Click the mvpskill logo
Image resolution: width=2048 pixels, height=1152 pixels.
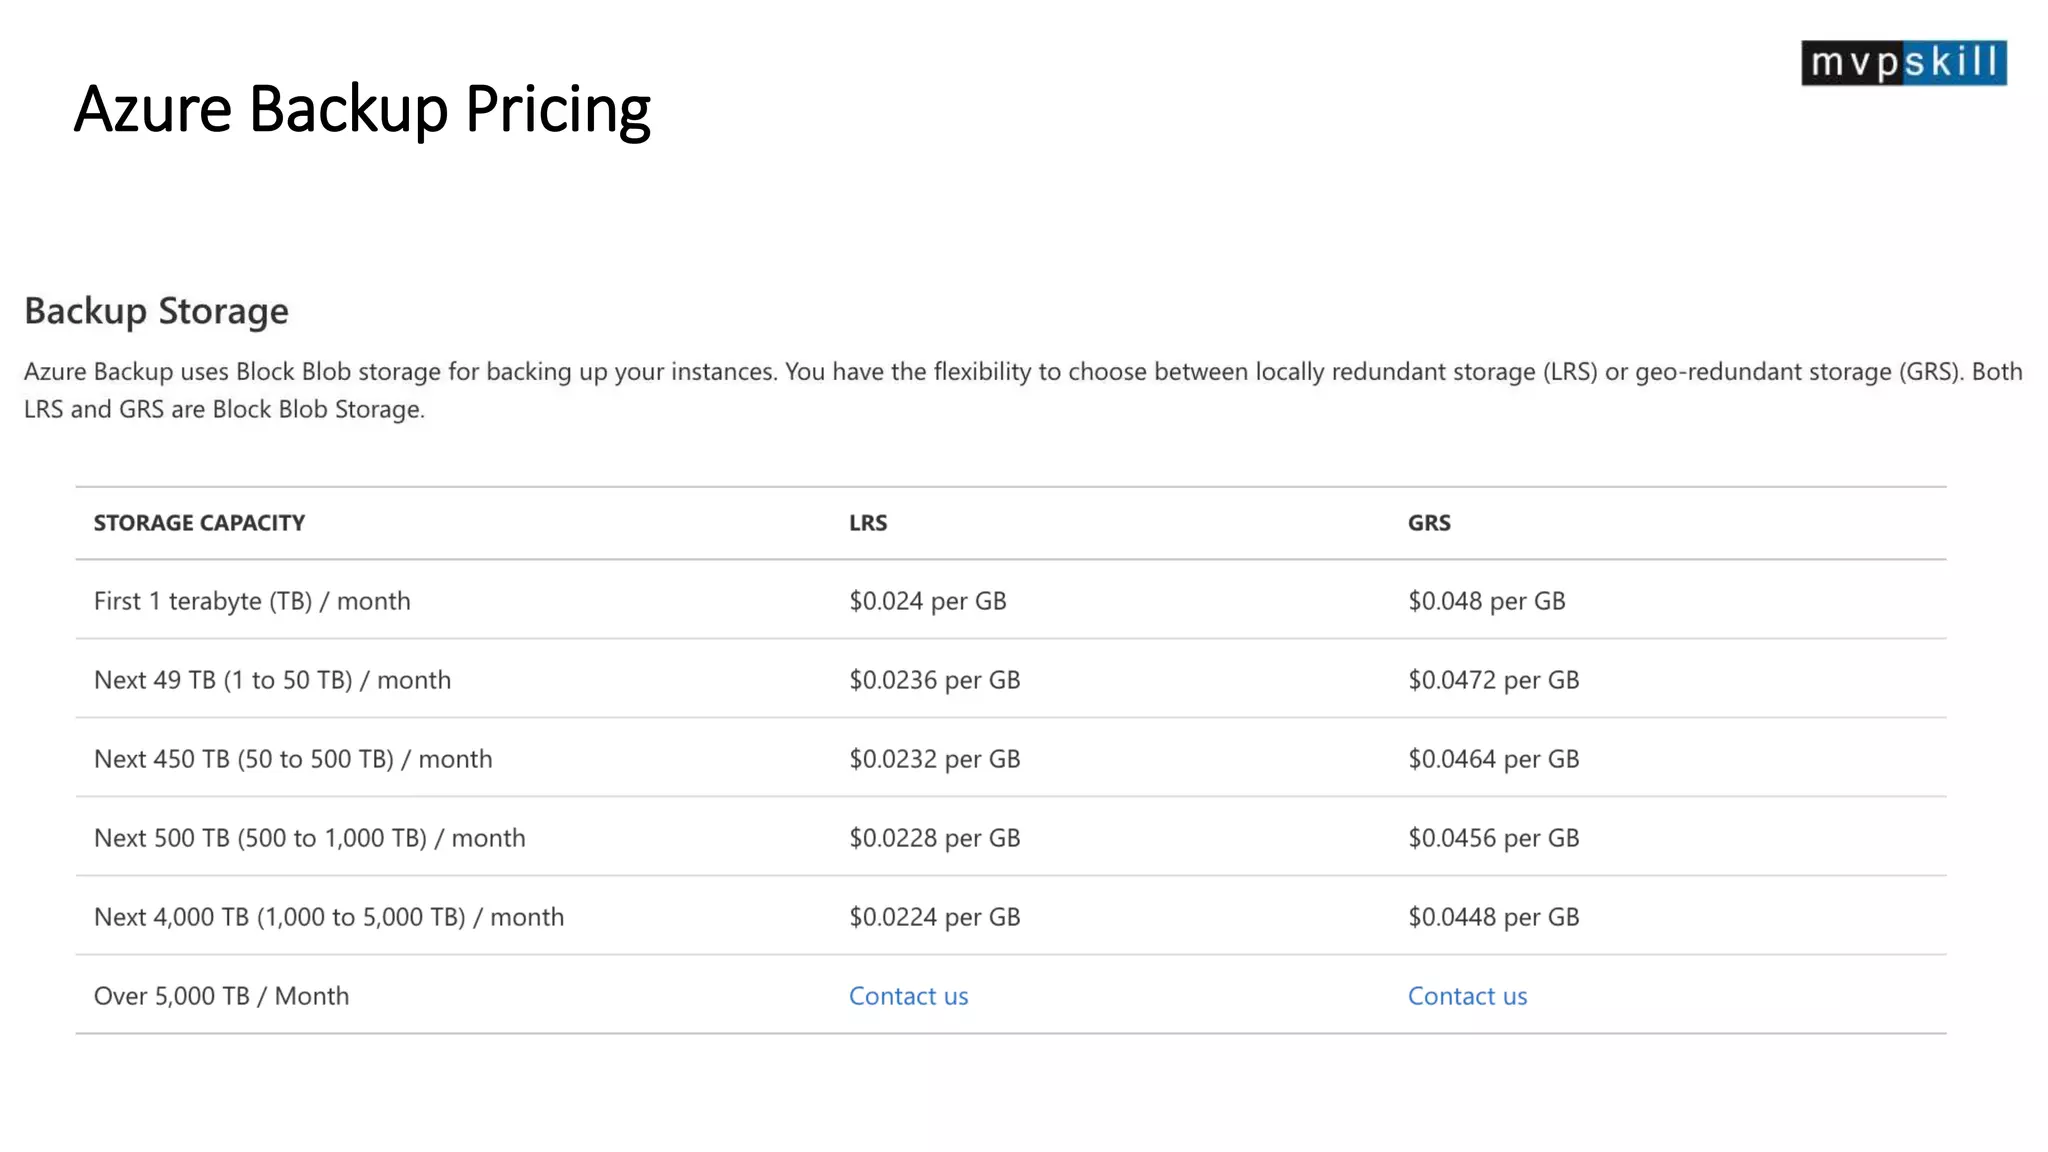pos(1903,63)
